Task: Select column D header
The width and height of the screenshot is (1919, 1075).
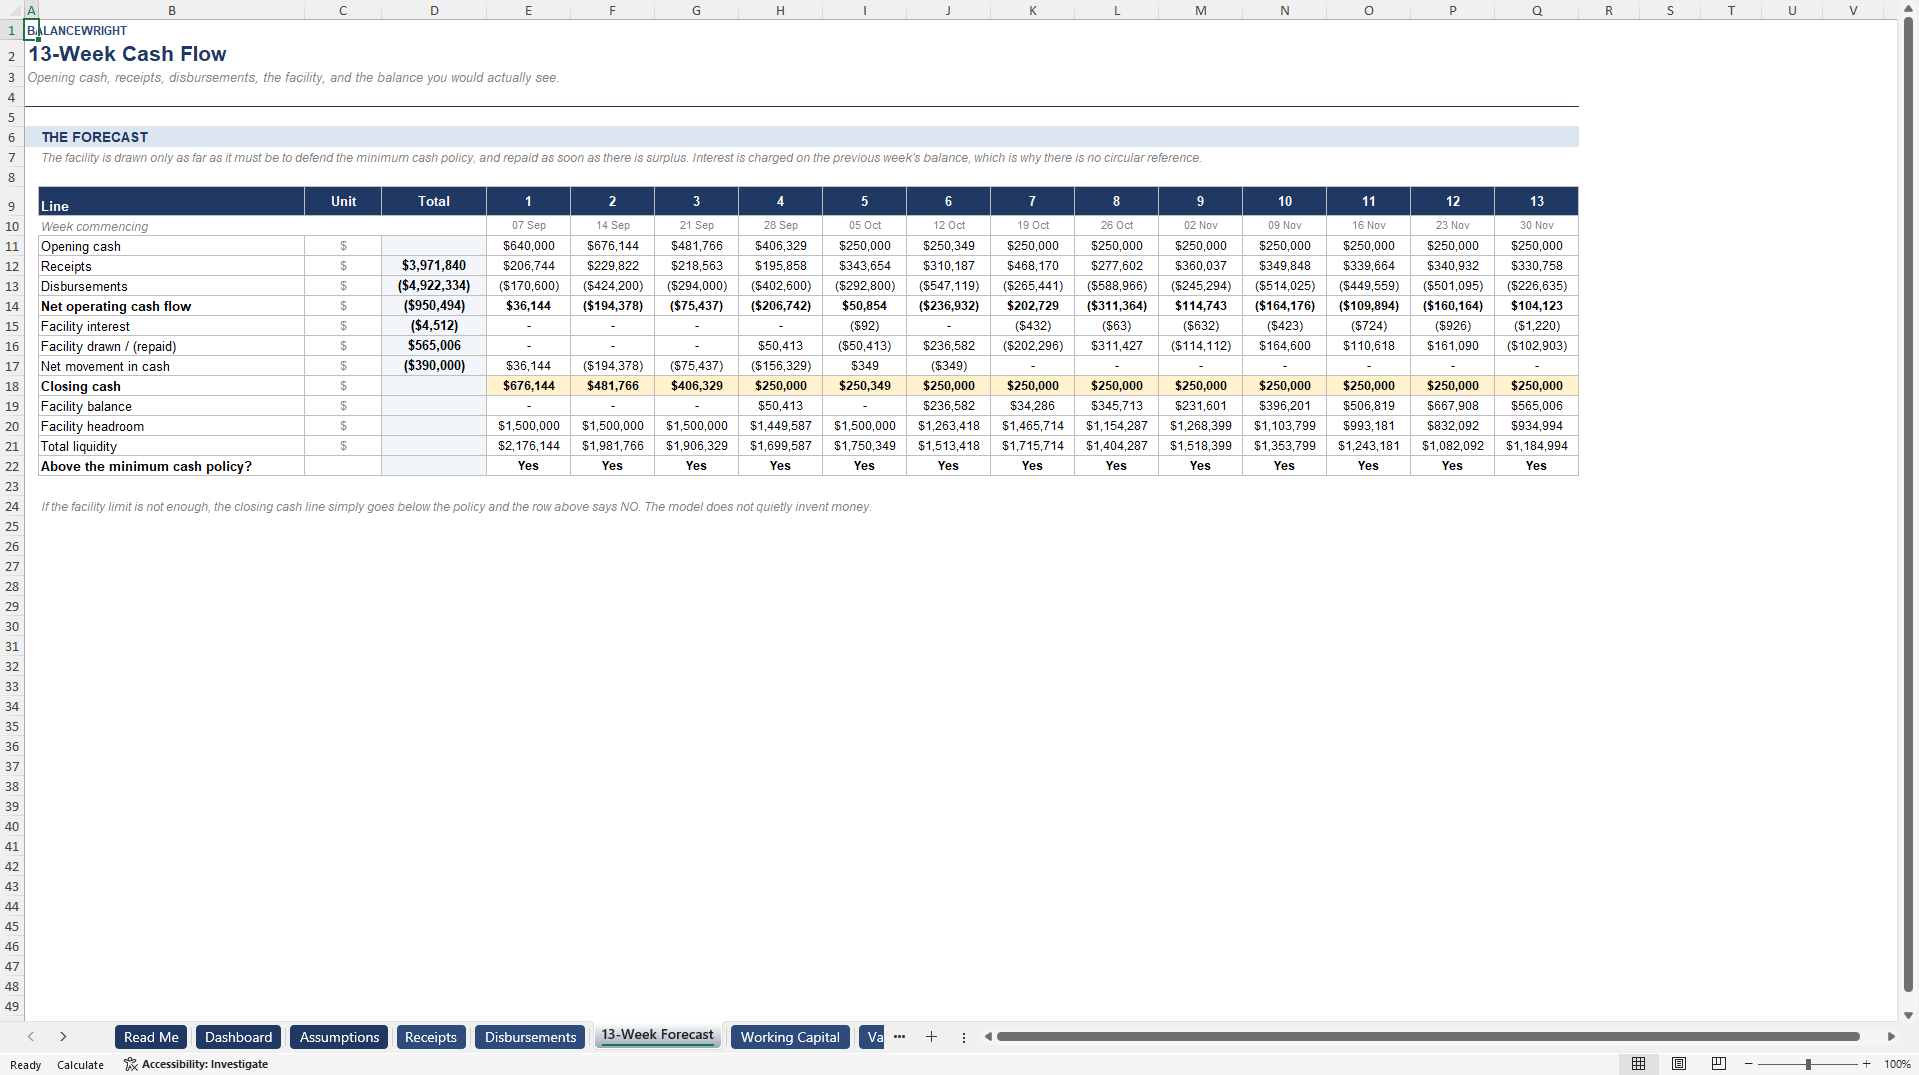Action: (x=434, y=10)
